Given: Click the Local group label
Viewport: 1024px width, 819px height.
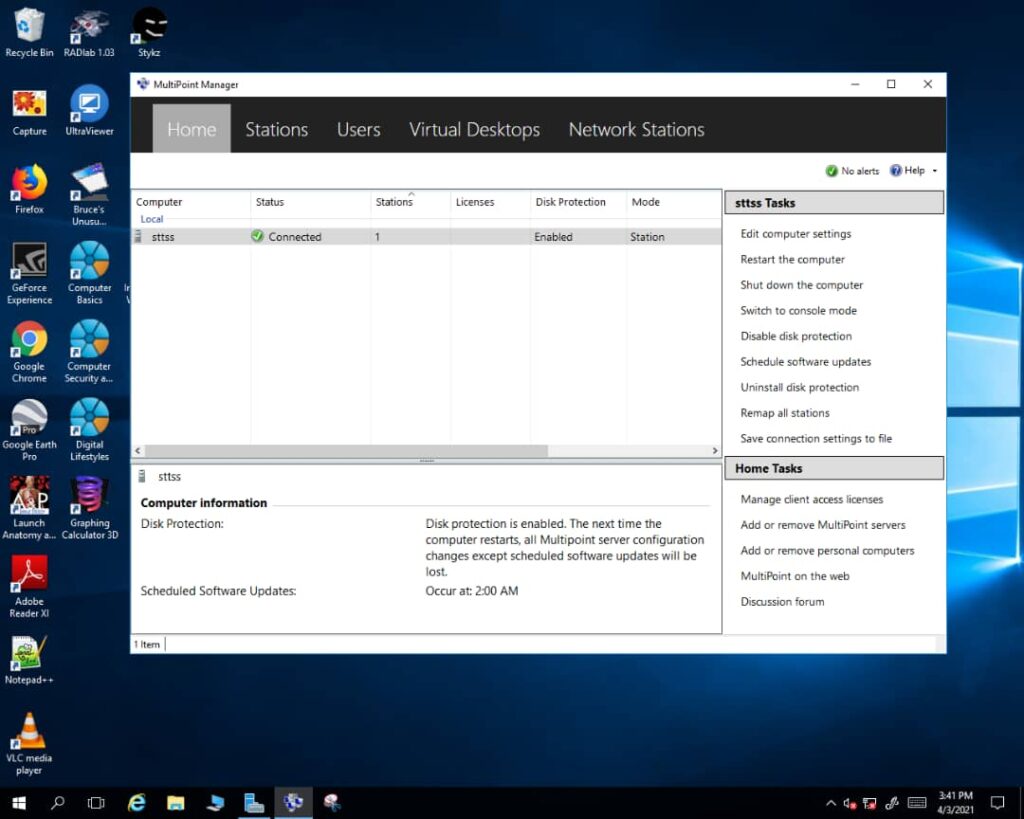Looking at the screenshot, I should [152, 219].
